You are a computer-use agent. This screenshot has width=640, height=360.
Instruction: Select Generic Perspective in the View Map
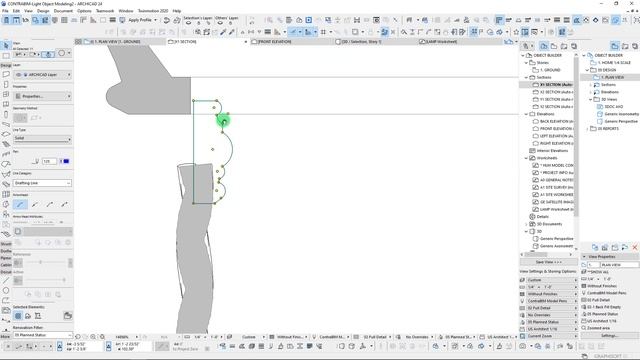[618, 122]
